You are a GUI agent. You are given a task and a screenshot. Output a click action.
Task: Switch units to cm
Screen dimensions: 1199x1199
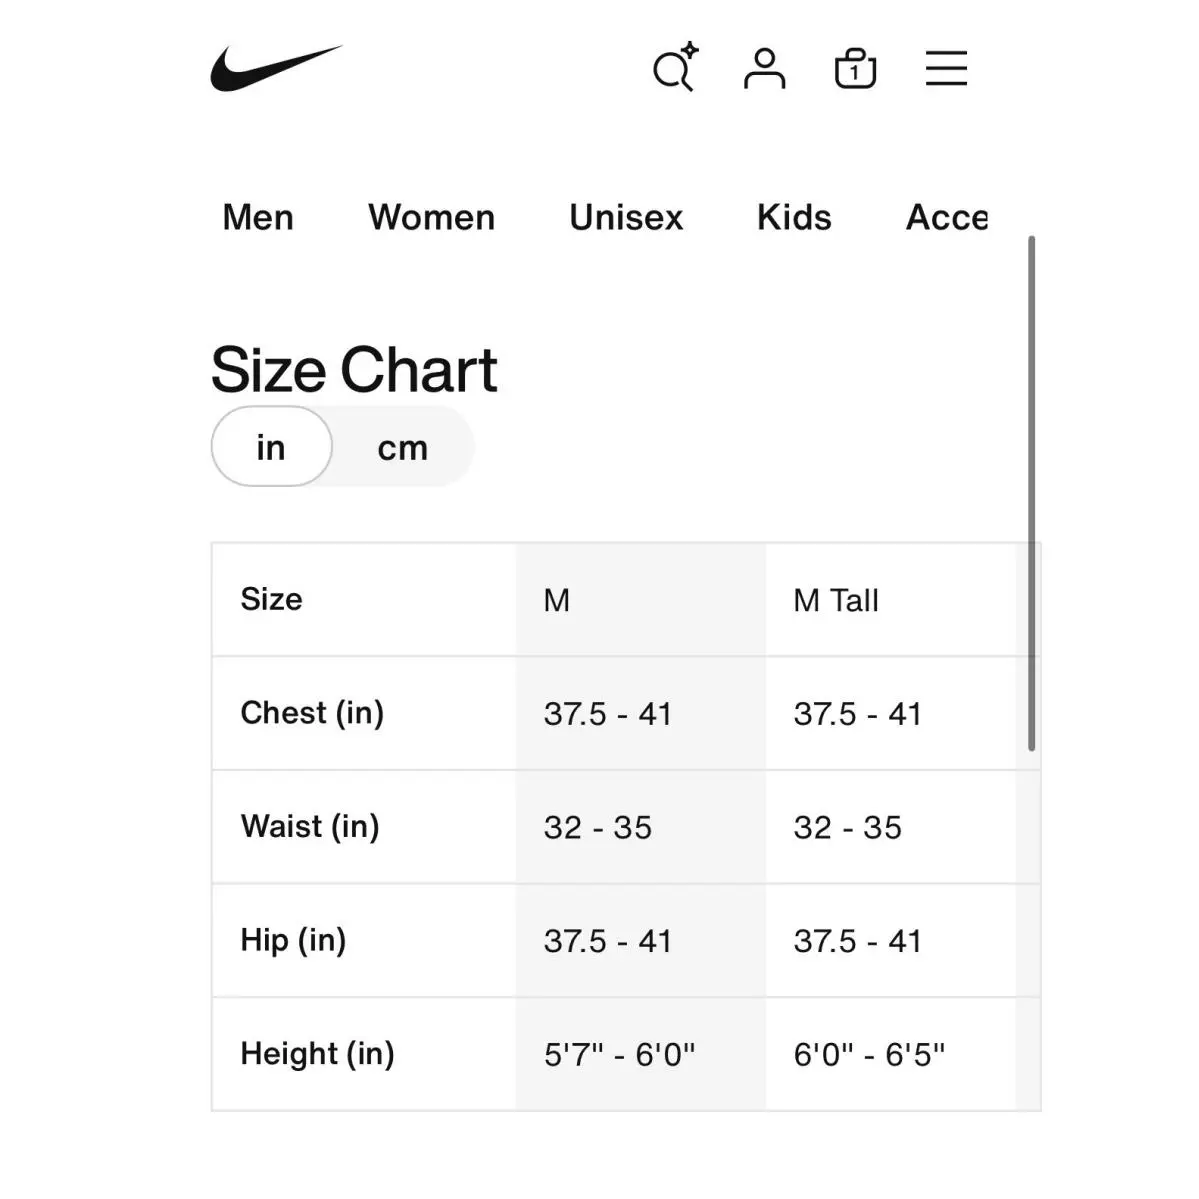(402, 447)
